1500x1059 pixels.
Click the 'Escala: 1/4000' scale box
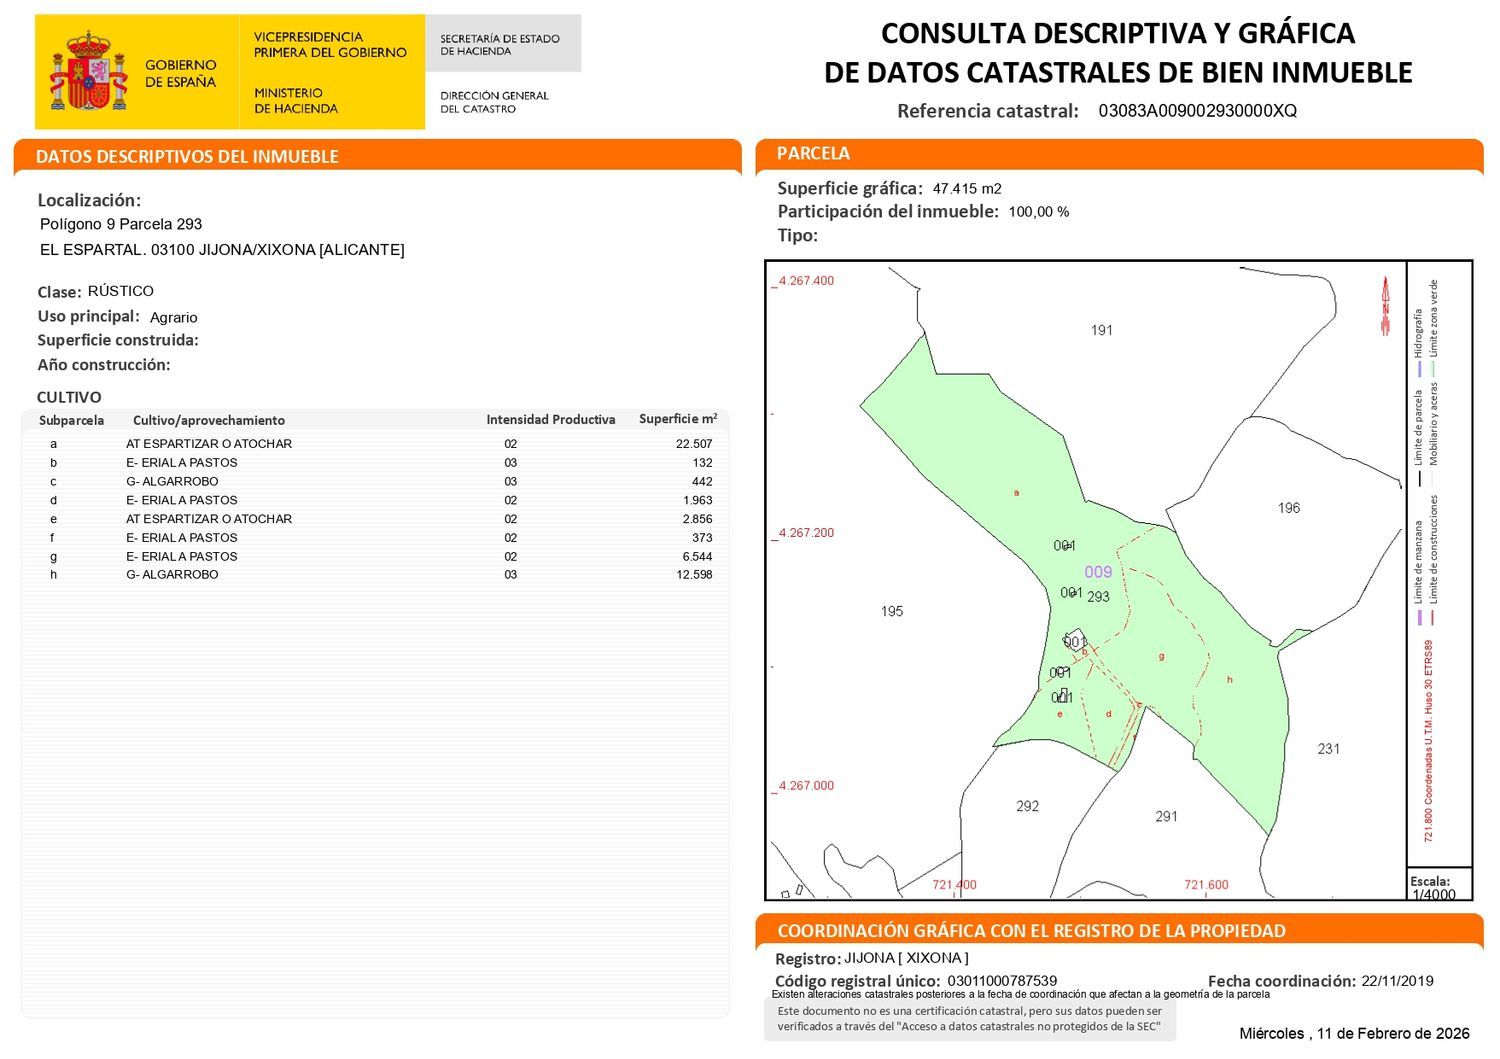coord(1440,885)
